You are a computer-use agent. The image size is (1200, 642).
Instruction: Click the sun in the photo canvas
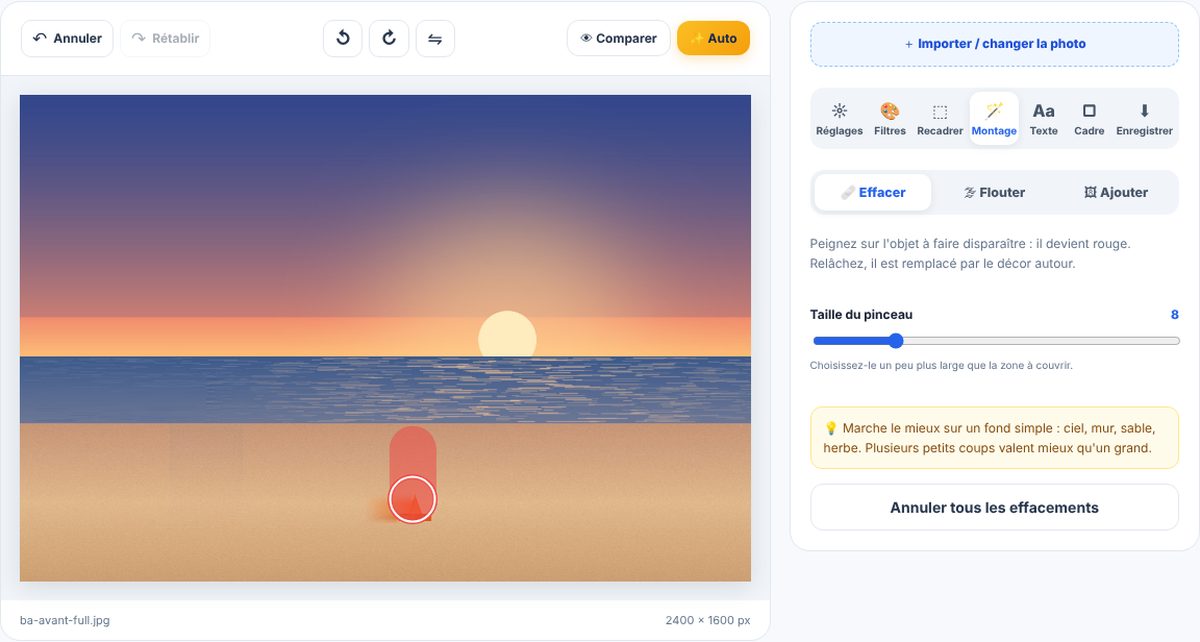508,335
